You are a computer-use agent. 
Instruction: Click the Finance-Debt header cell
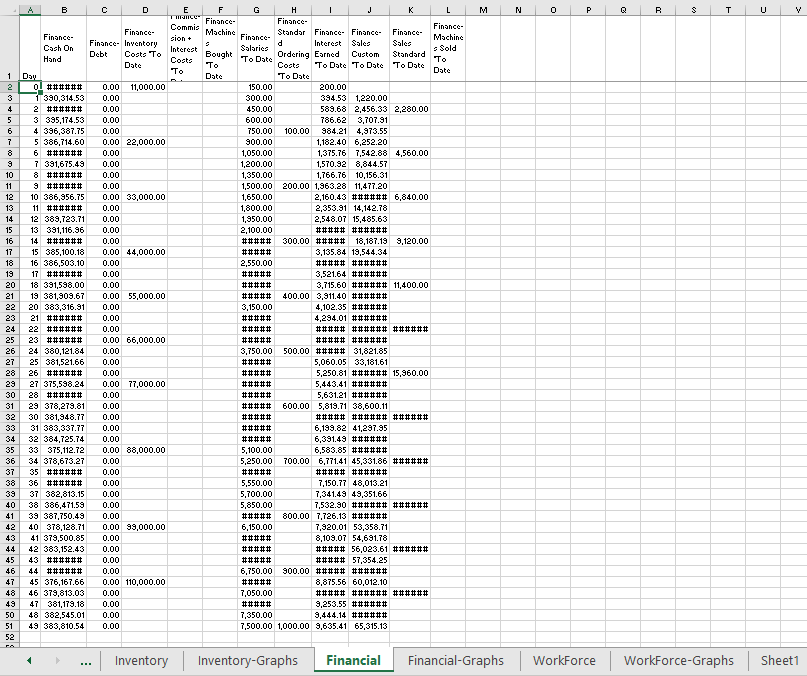click(104, 48)
